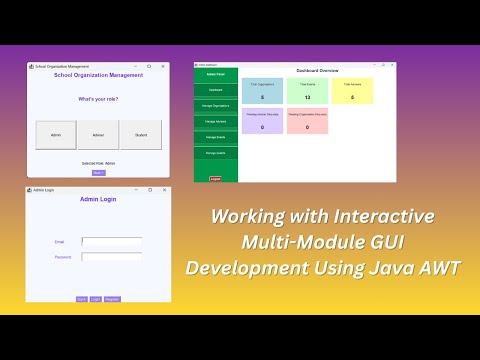This screenshot has width=480, height=360.
Task: Click the Login button in Admin Login
Action: pyautogui.click(x=96, y=299)
